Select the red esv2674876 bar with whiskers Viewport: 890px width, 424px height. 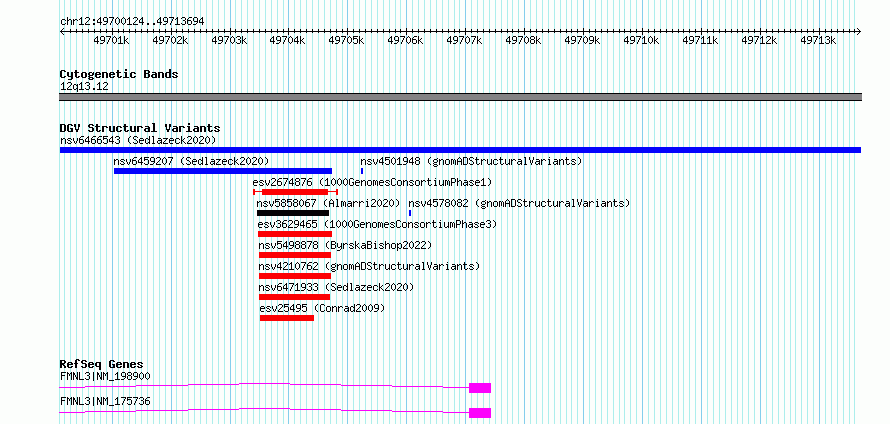(x=295, y=192)
